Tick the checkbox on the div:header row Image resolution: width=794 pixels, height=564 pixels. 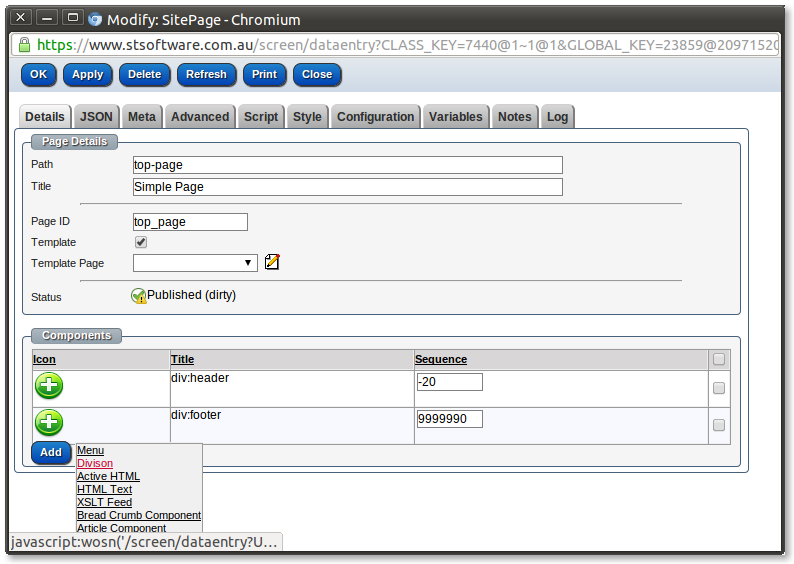pos(718,388)
